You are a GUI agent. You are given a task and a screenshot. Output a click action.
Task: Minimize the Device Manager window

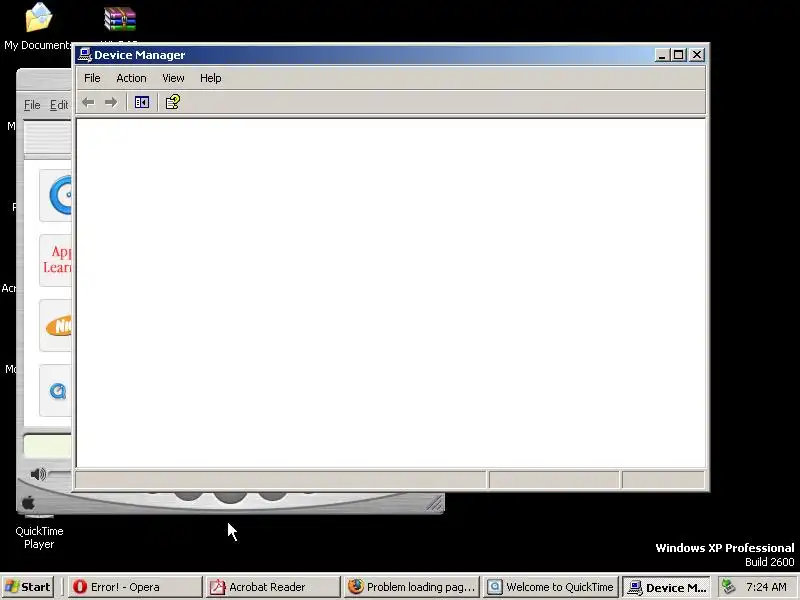(662, 55)
